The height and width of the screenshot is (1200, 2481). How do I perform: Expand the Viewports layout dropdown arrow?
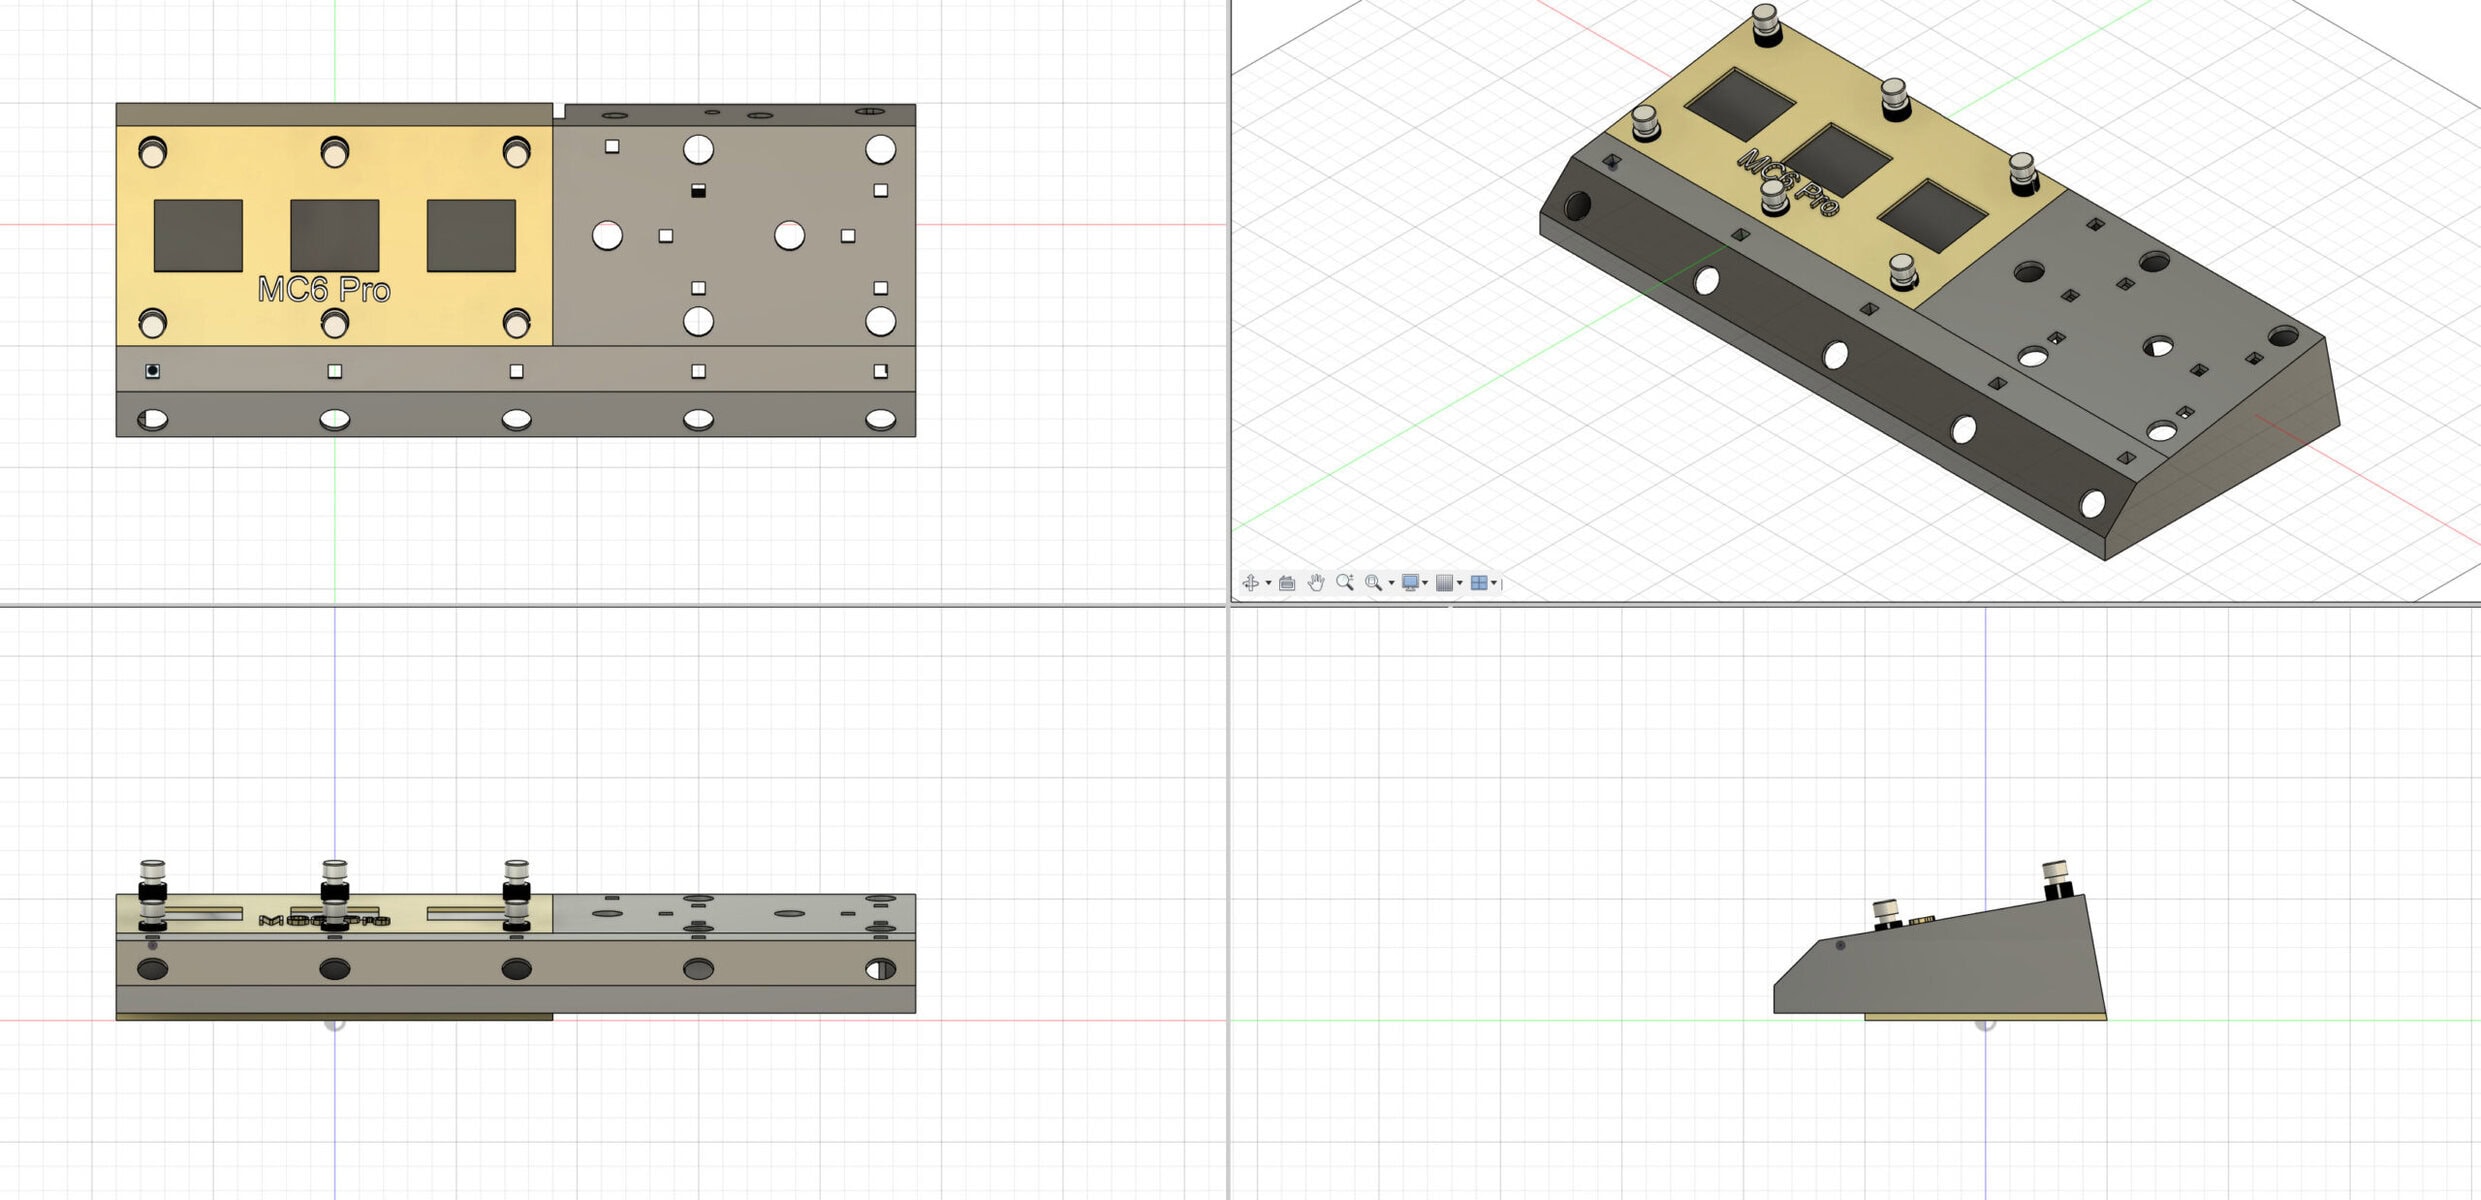[1494, 583]
